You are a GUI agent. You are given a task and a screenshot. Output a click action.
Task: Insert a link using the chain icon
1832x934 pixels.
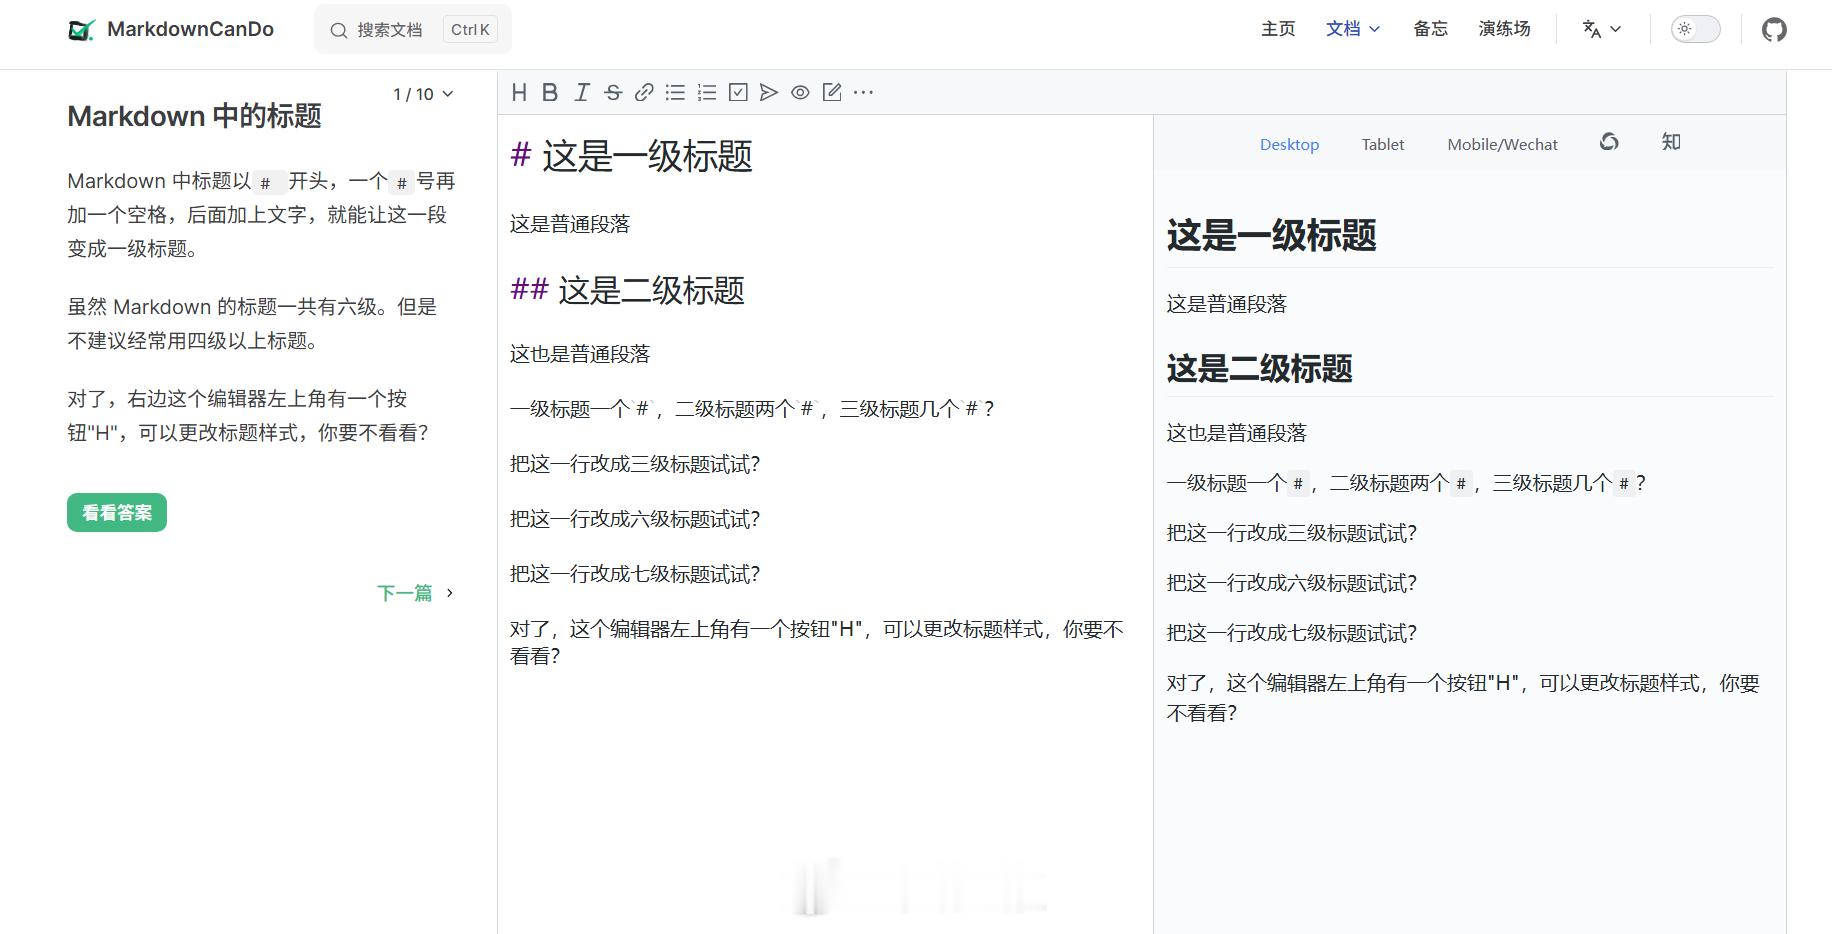(x=644, y=93)
